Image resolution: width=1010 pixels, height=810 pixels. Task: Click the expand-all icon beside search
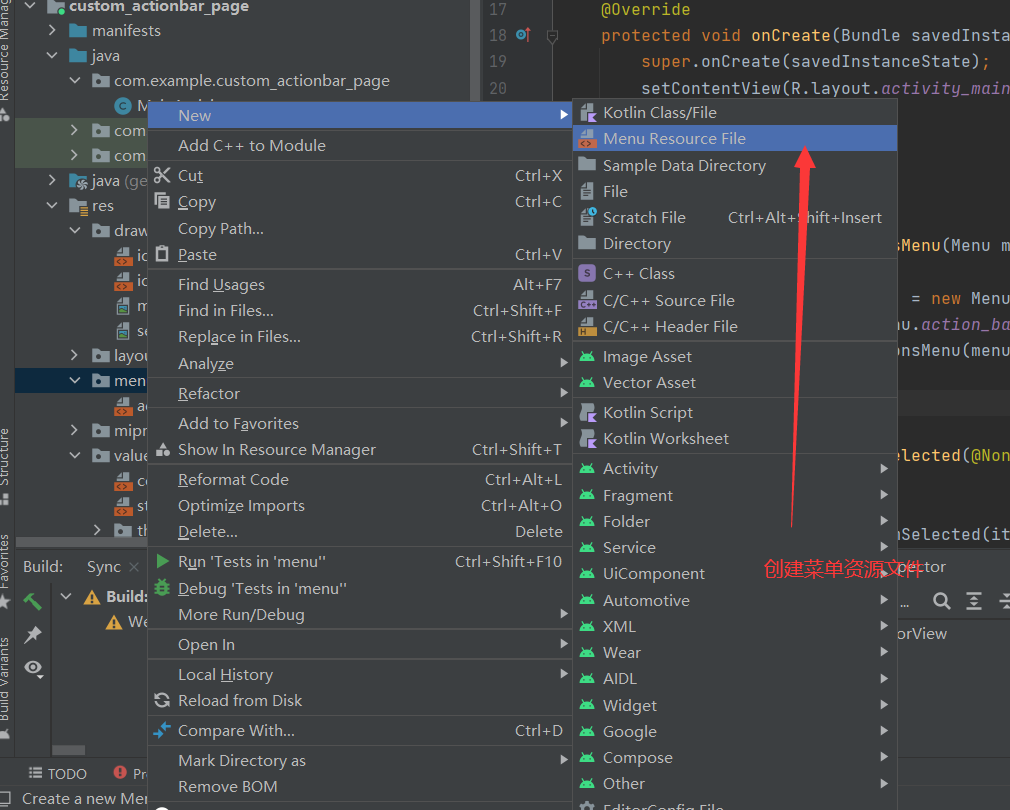[974, 601]
